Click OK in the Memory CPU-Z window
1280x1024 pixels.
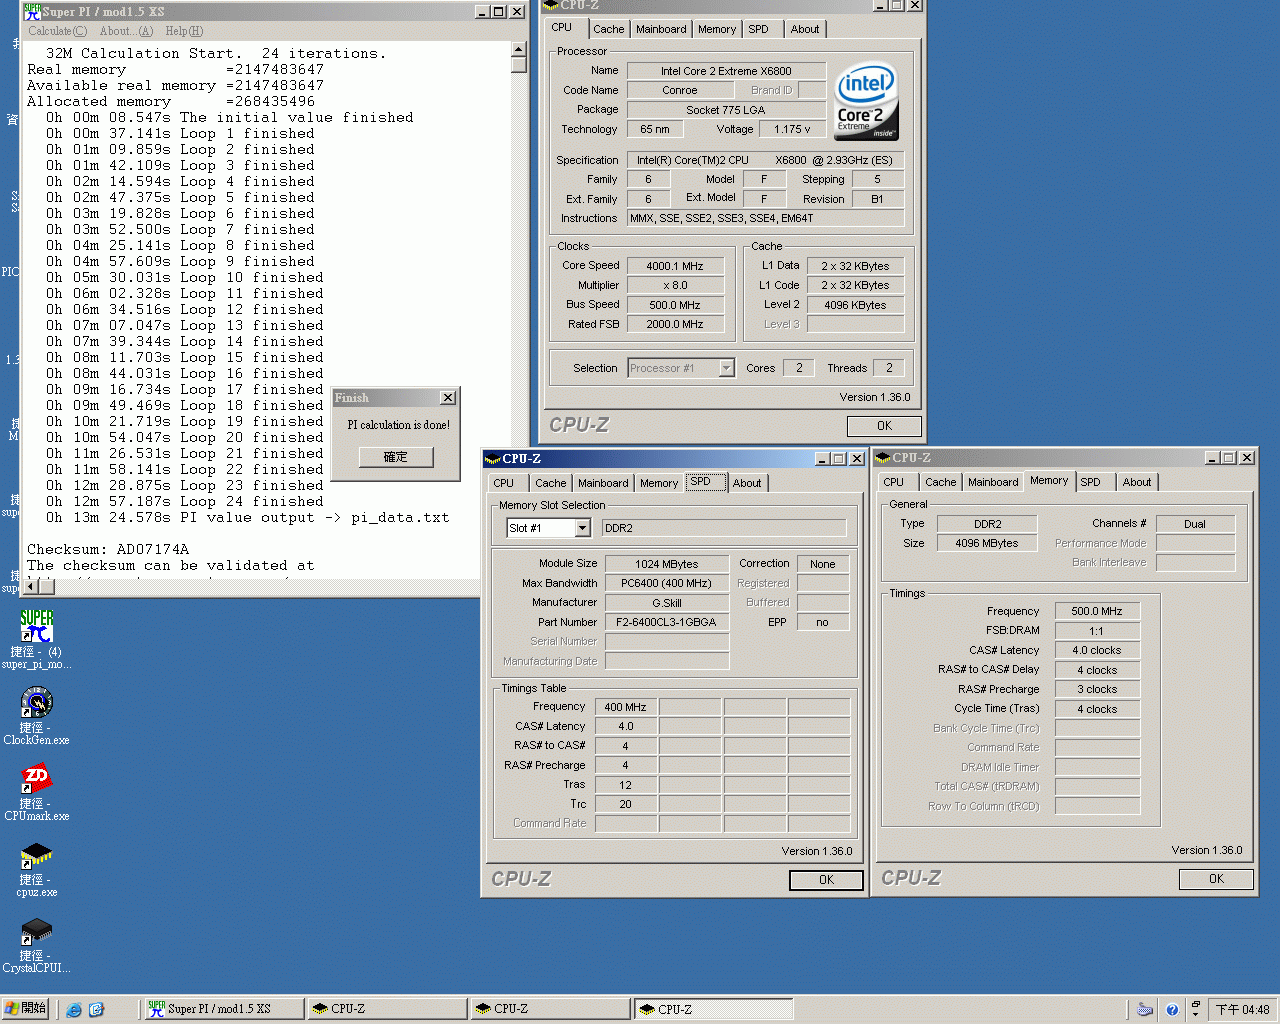tap(1216, 879)
